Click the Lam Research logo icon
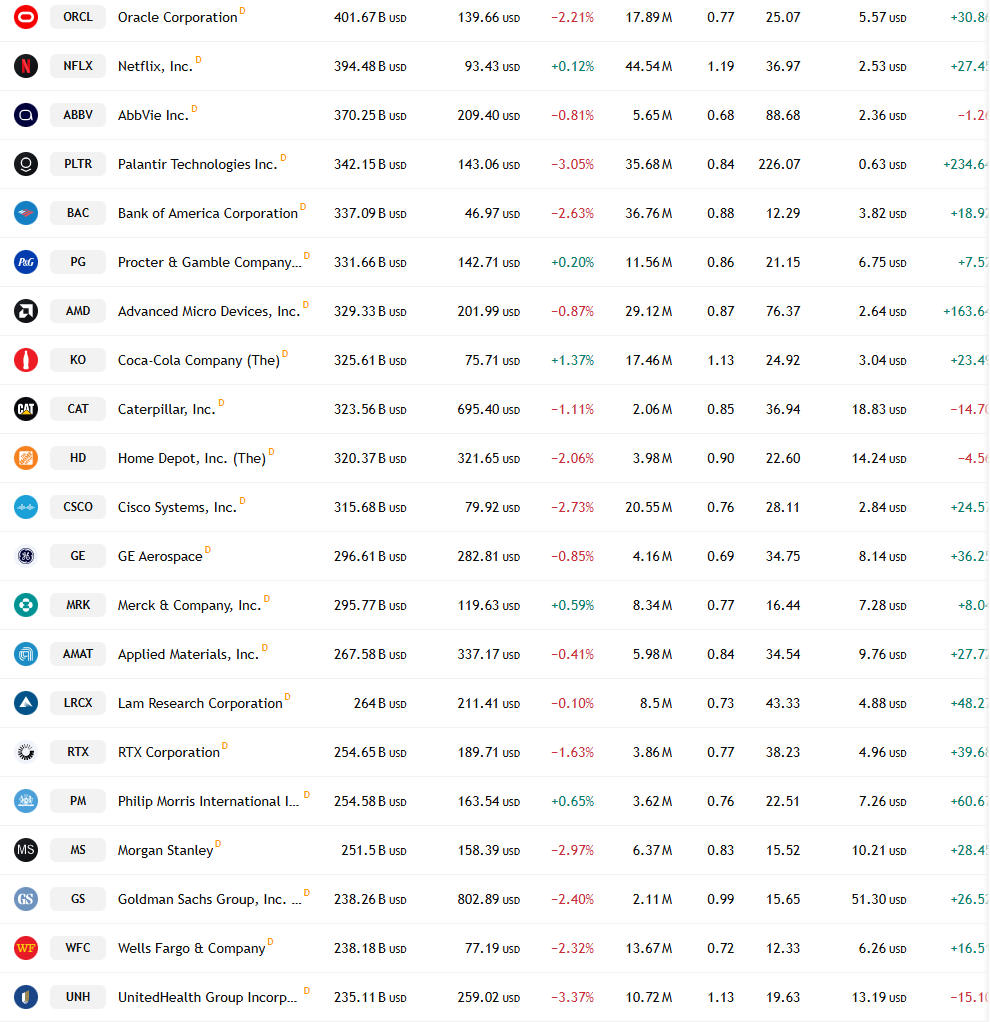 (x=26, y=703)
